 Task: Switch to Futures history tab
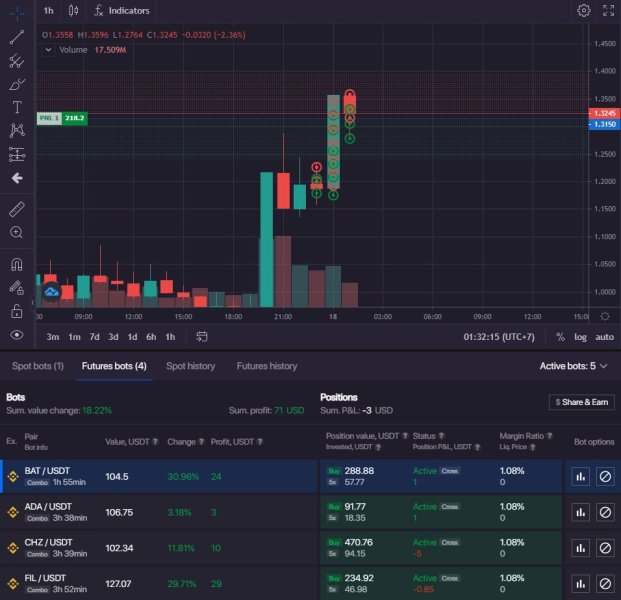(x=267, y=366)
